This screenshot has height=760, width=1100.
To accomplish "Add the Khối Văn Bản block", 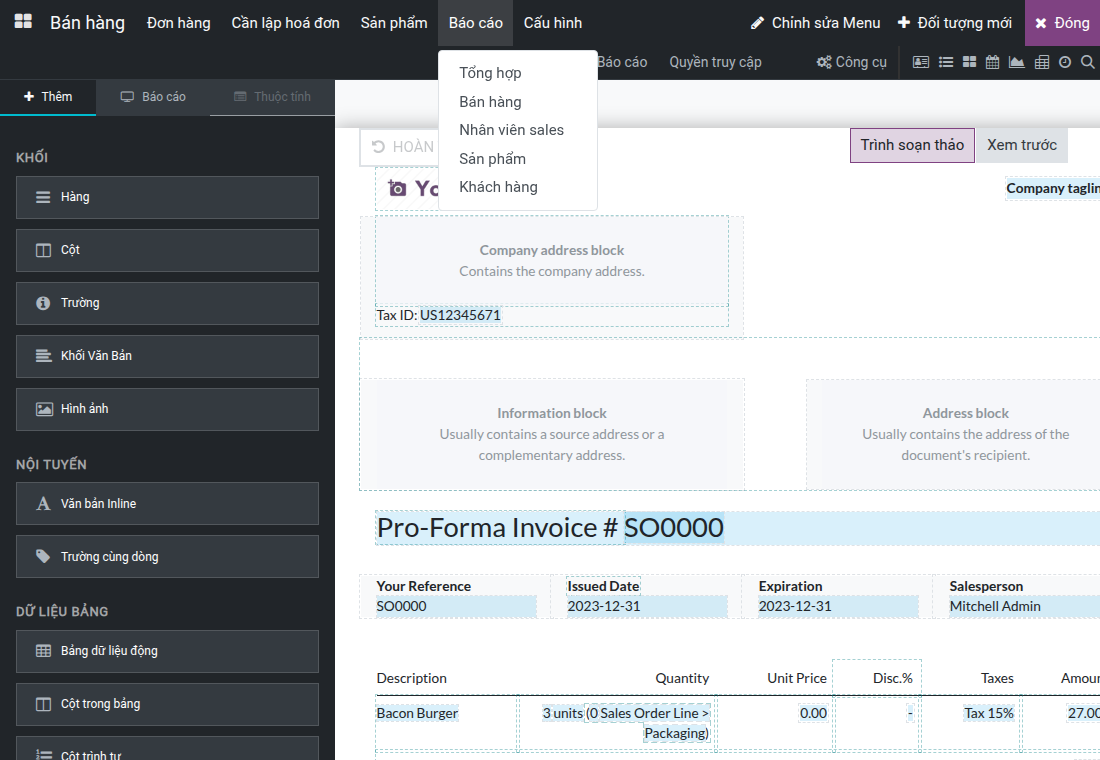I will 167,356.
